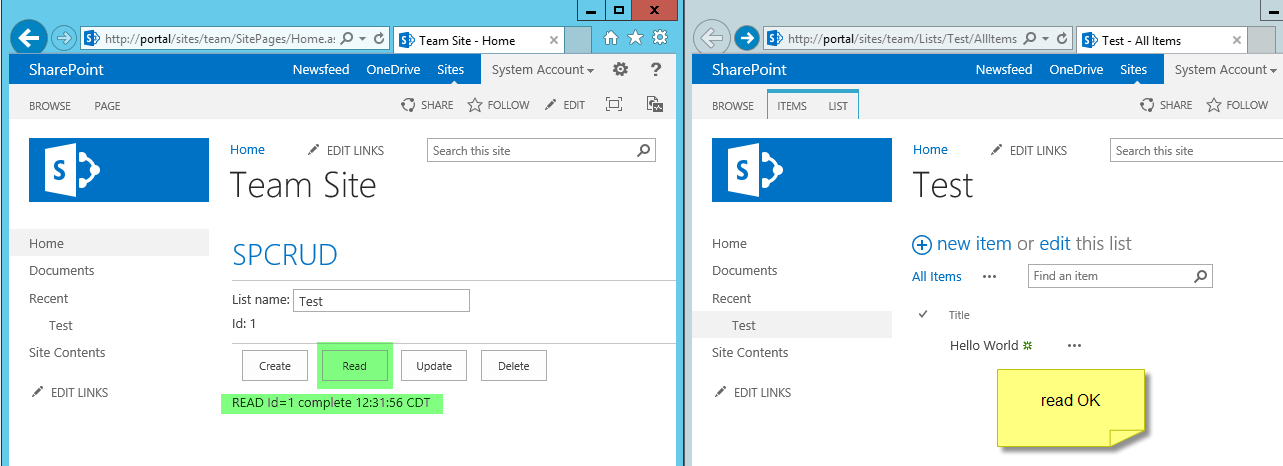Open the BROWSE tab in Team Site ribbon

(50, 105)
